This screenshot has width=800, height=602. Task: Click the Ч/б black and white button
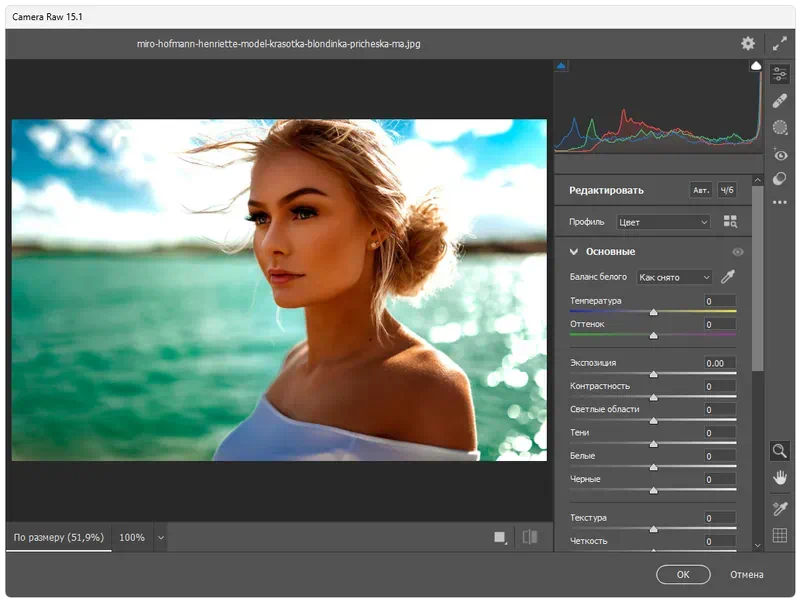727,190
